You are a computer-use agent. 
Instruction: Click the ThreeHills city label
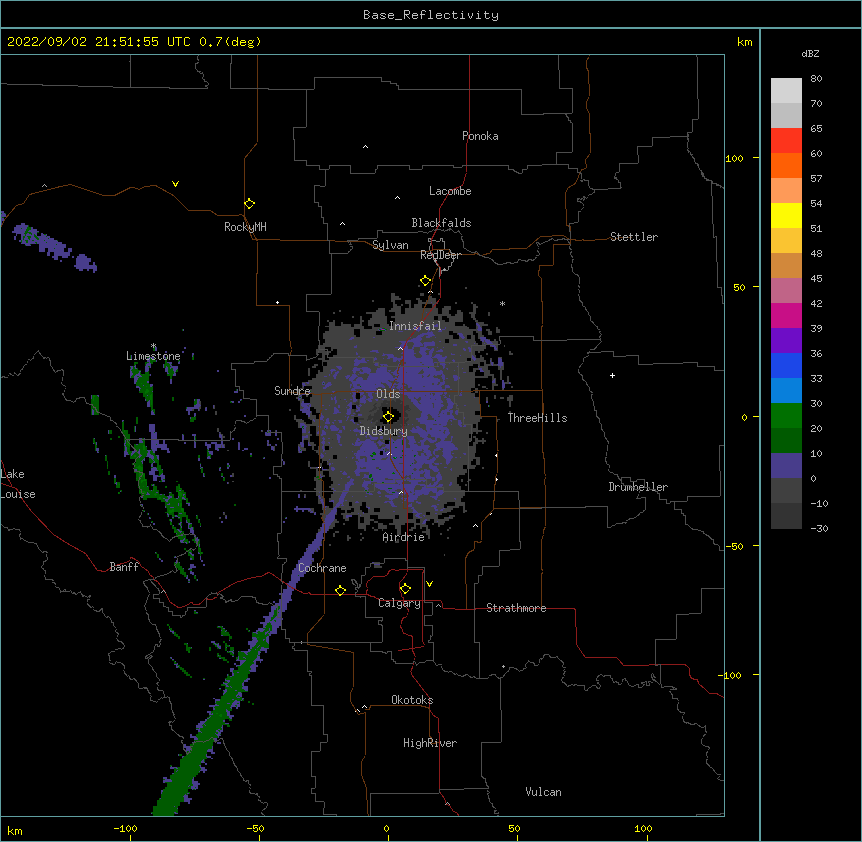point(537,418)
